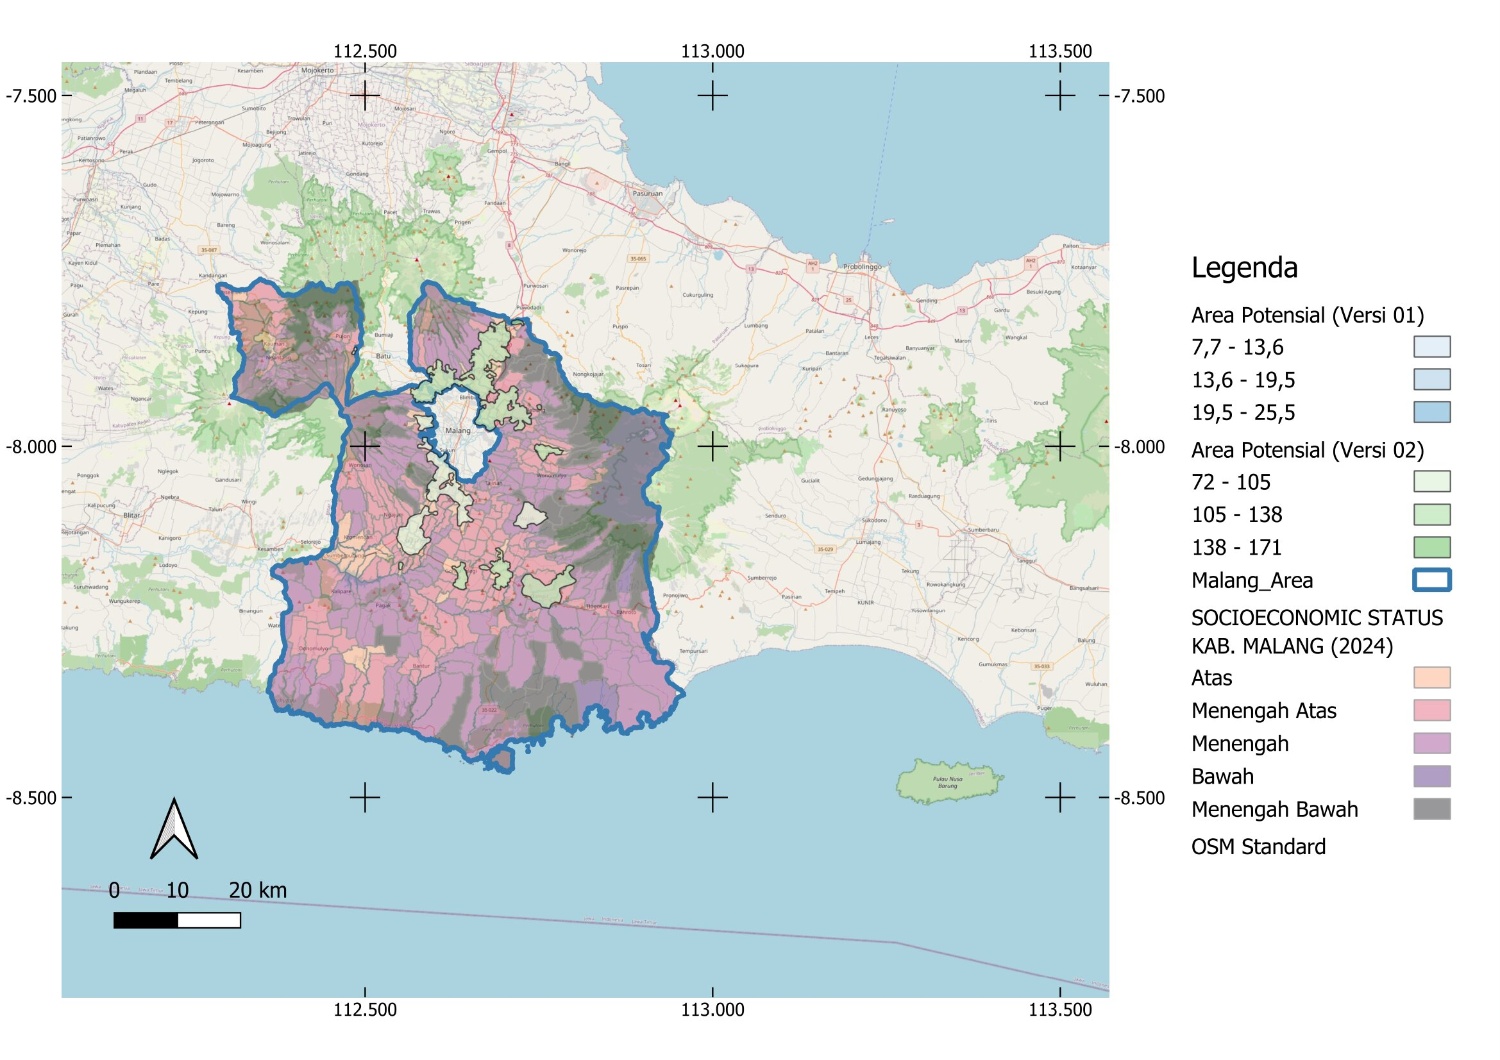Click the Menengah Bawah gray swatch

(x=1431, y=809)
